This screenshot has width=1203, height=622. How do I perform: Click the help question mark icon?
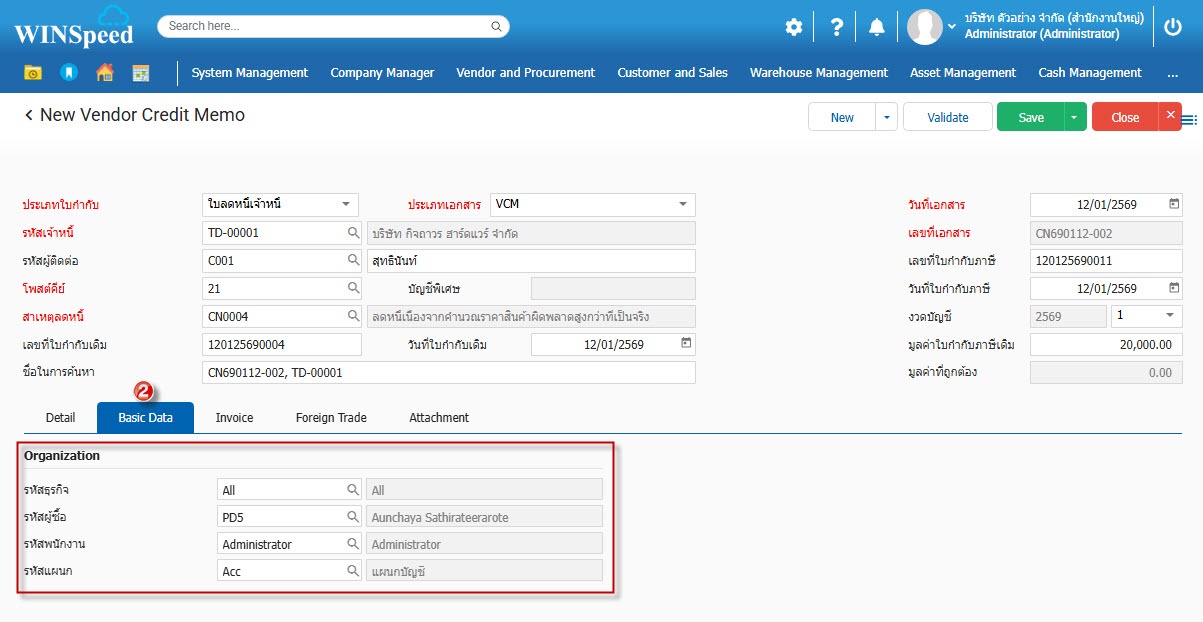click(837, 27)
